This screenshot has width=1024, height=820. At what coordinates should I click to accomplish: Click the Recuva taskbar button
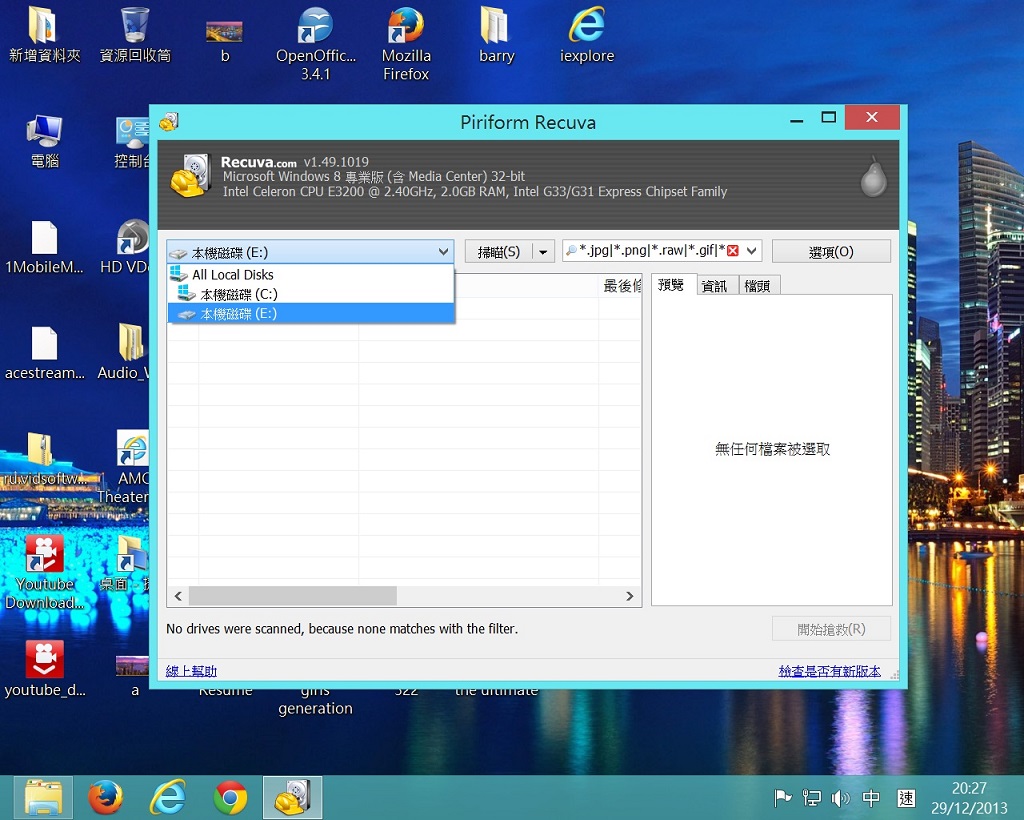pyautogui.click(x=293, y=797)
